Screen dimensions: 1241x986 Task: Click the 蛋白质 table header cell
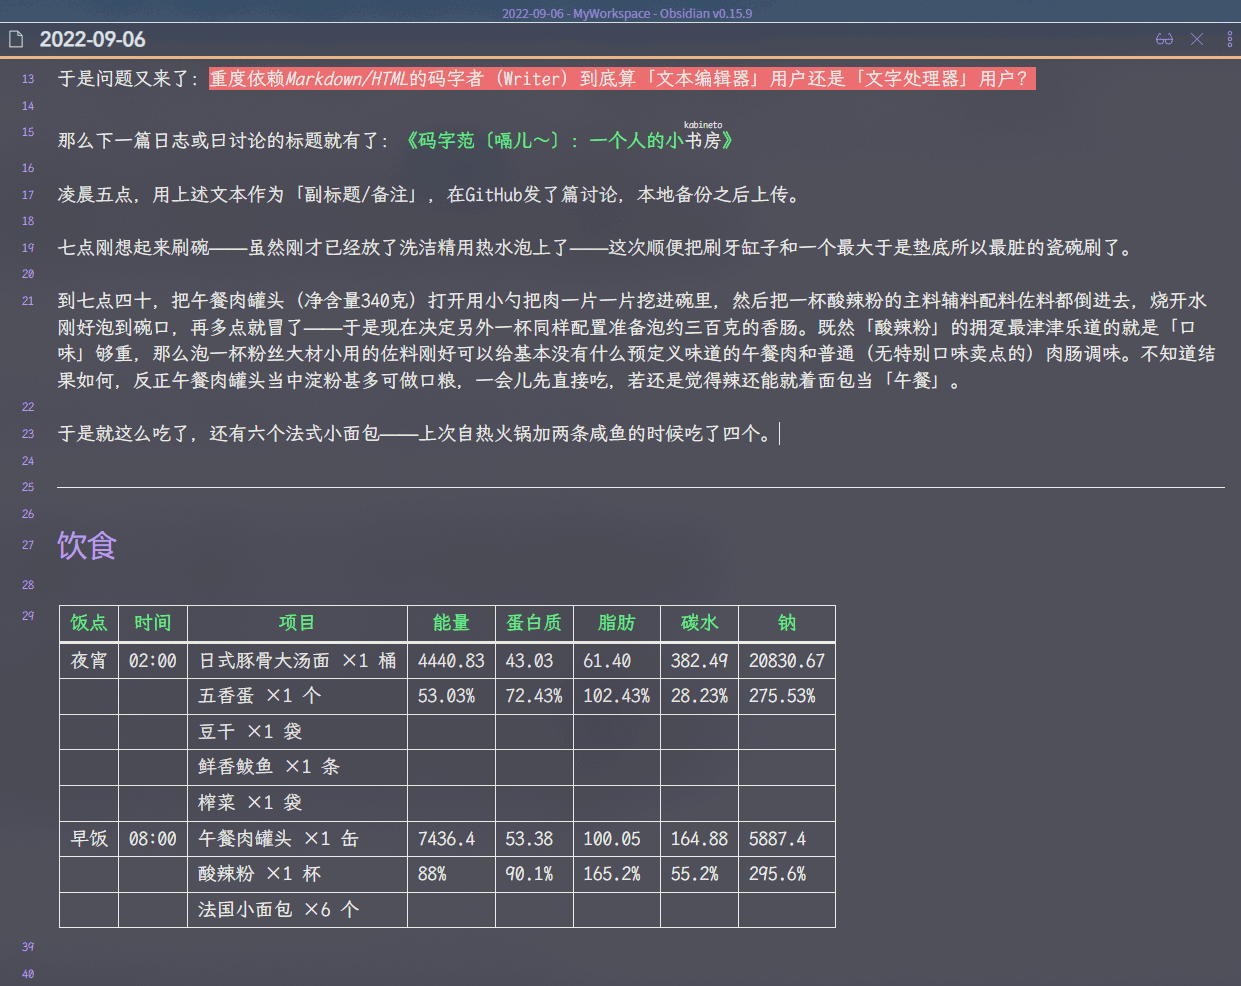(533, 623)
